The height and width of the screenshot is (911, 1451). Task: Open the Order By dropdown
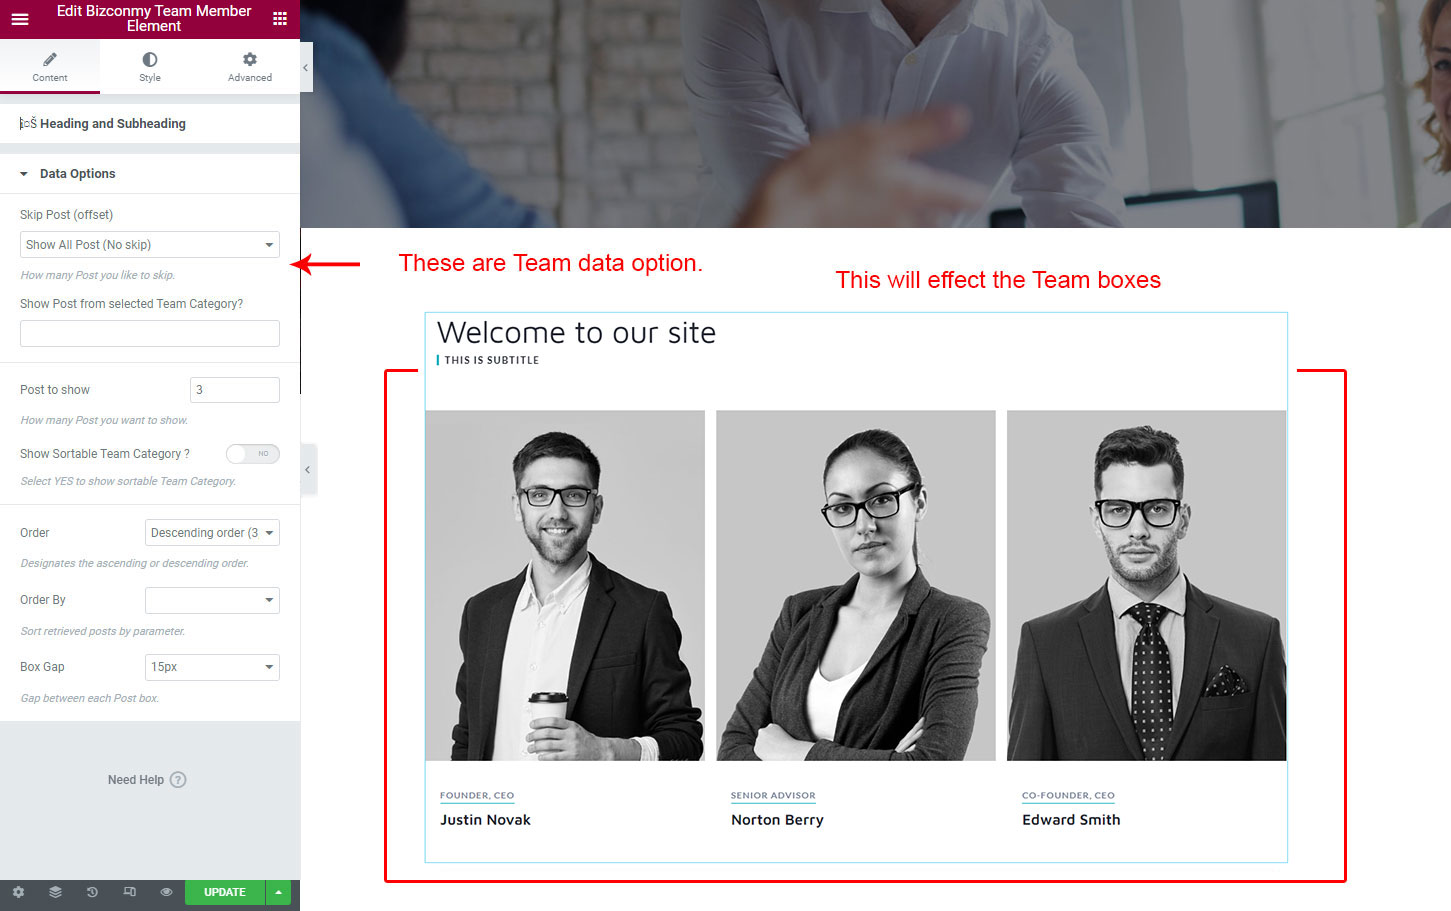pos(212,600)
